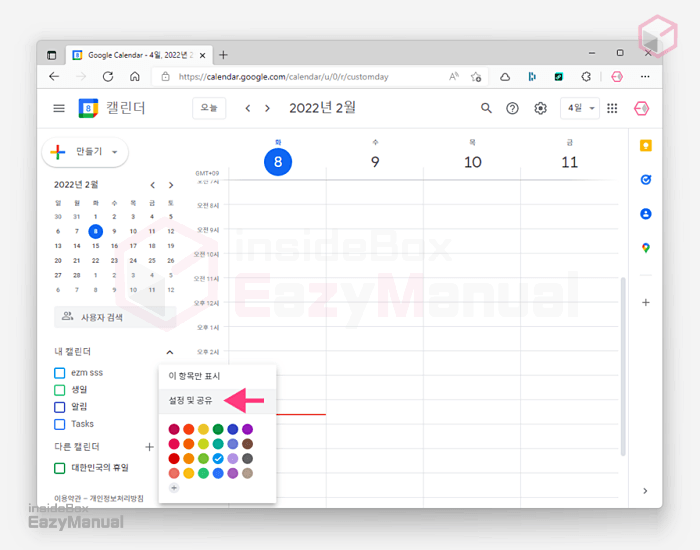
Task: Open calendar search magnifier icon
Action: point(486,108)
